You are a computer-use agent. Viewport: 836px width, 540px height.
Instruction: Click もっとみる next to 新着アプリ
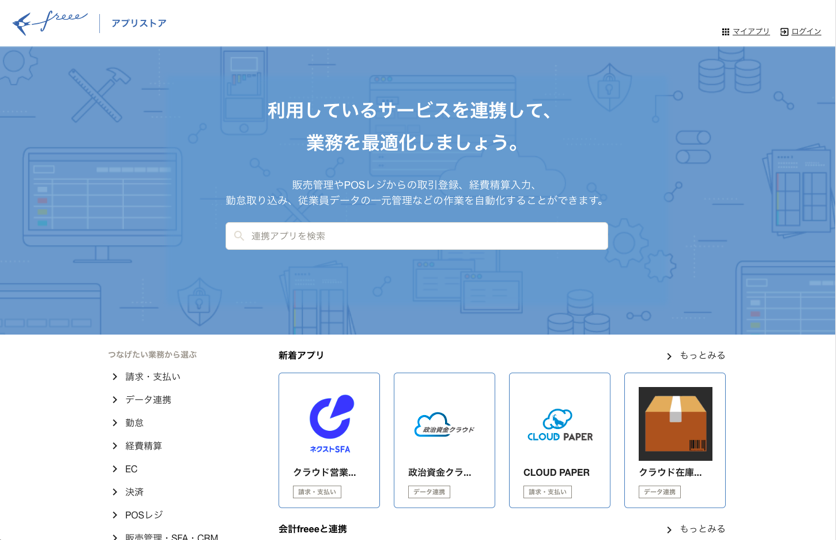pos(702,356)
